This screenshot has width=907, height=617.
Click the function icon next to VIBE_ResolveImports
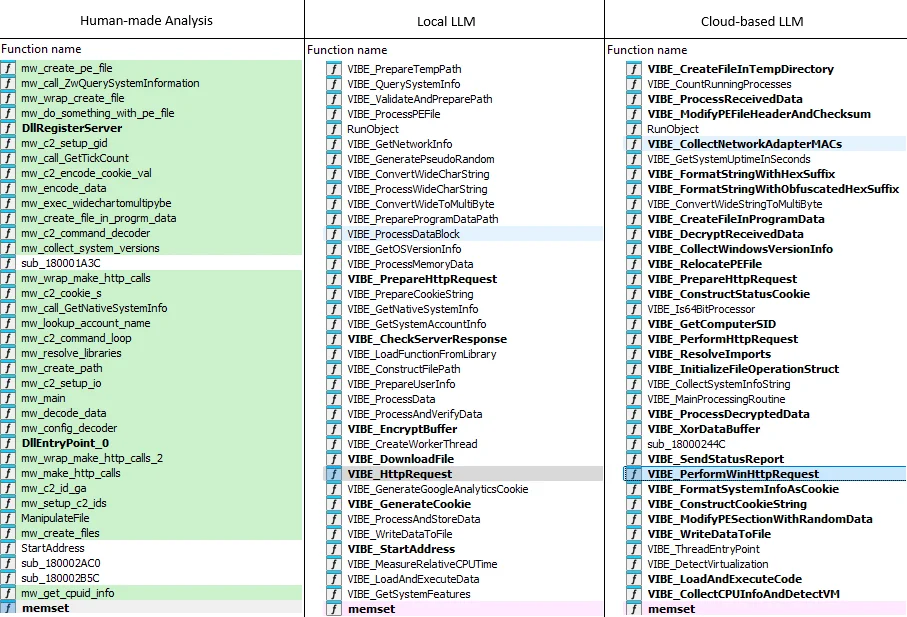point(634,354)
